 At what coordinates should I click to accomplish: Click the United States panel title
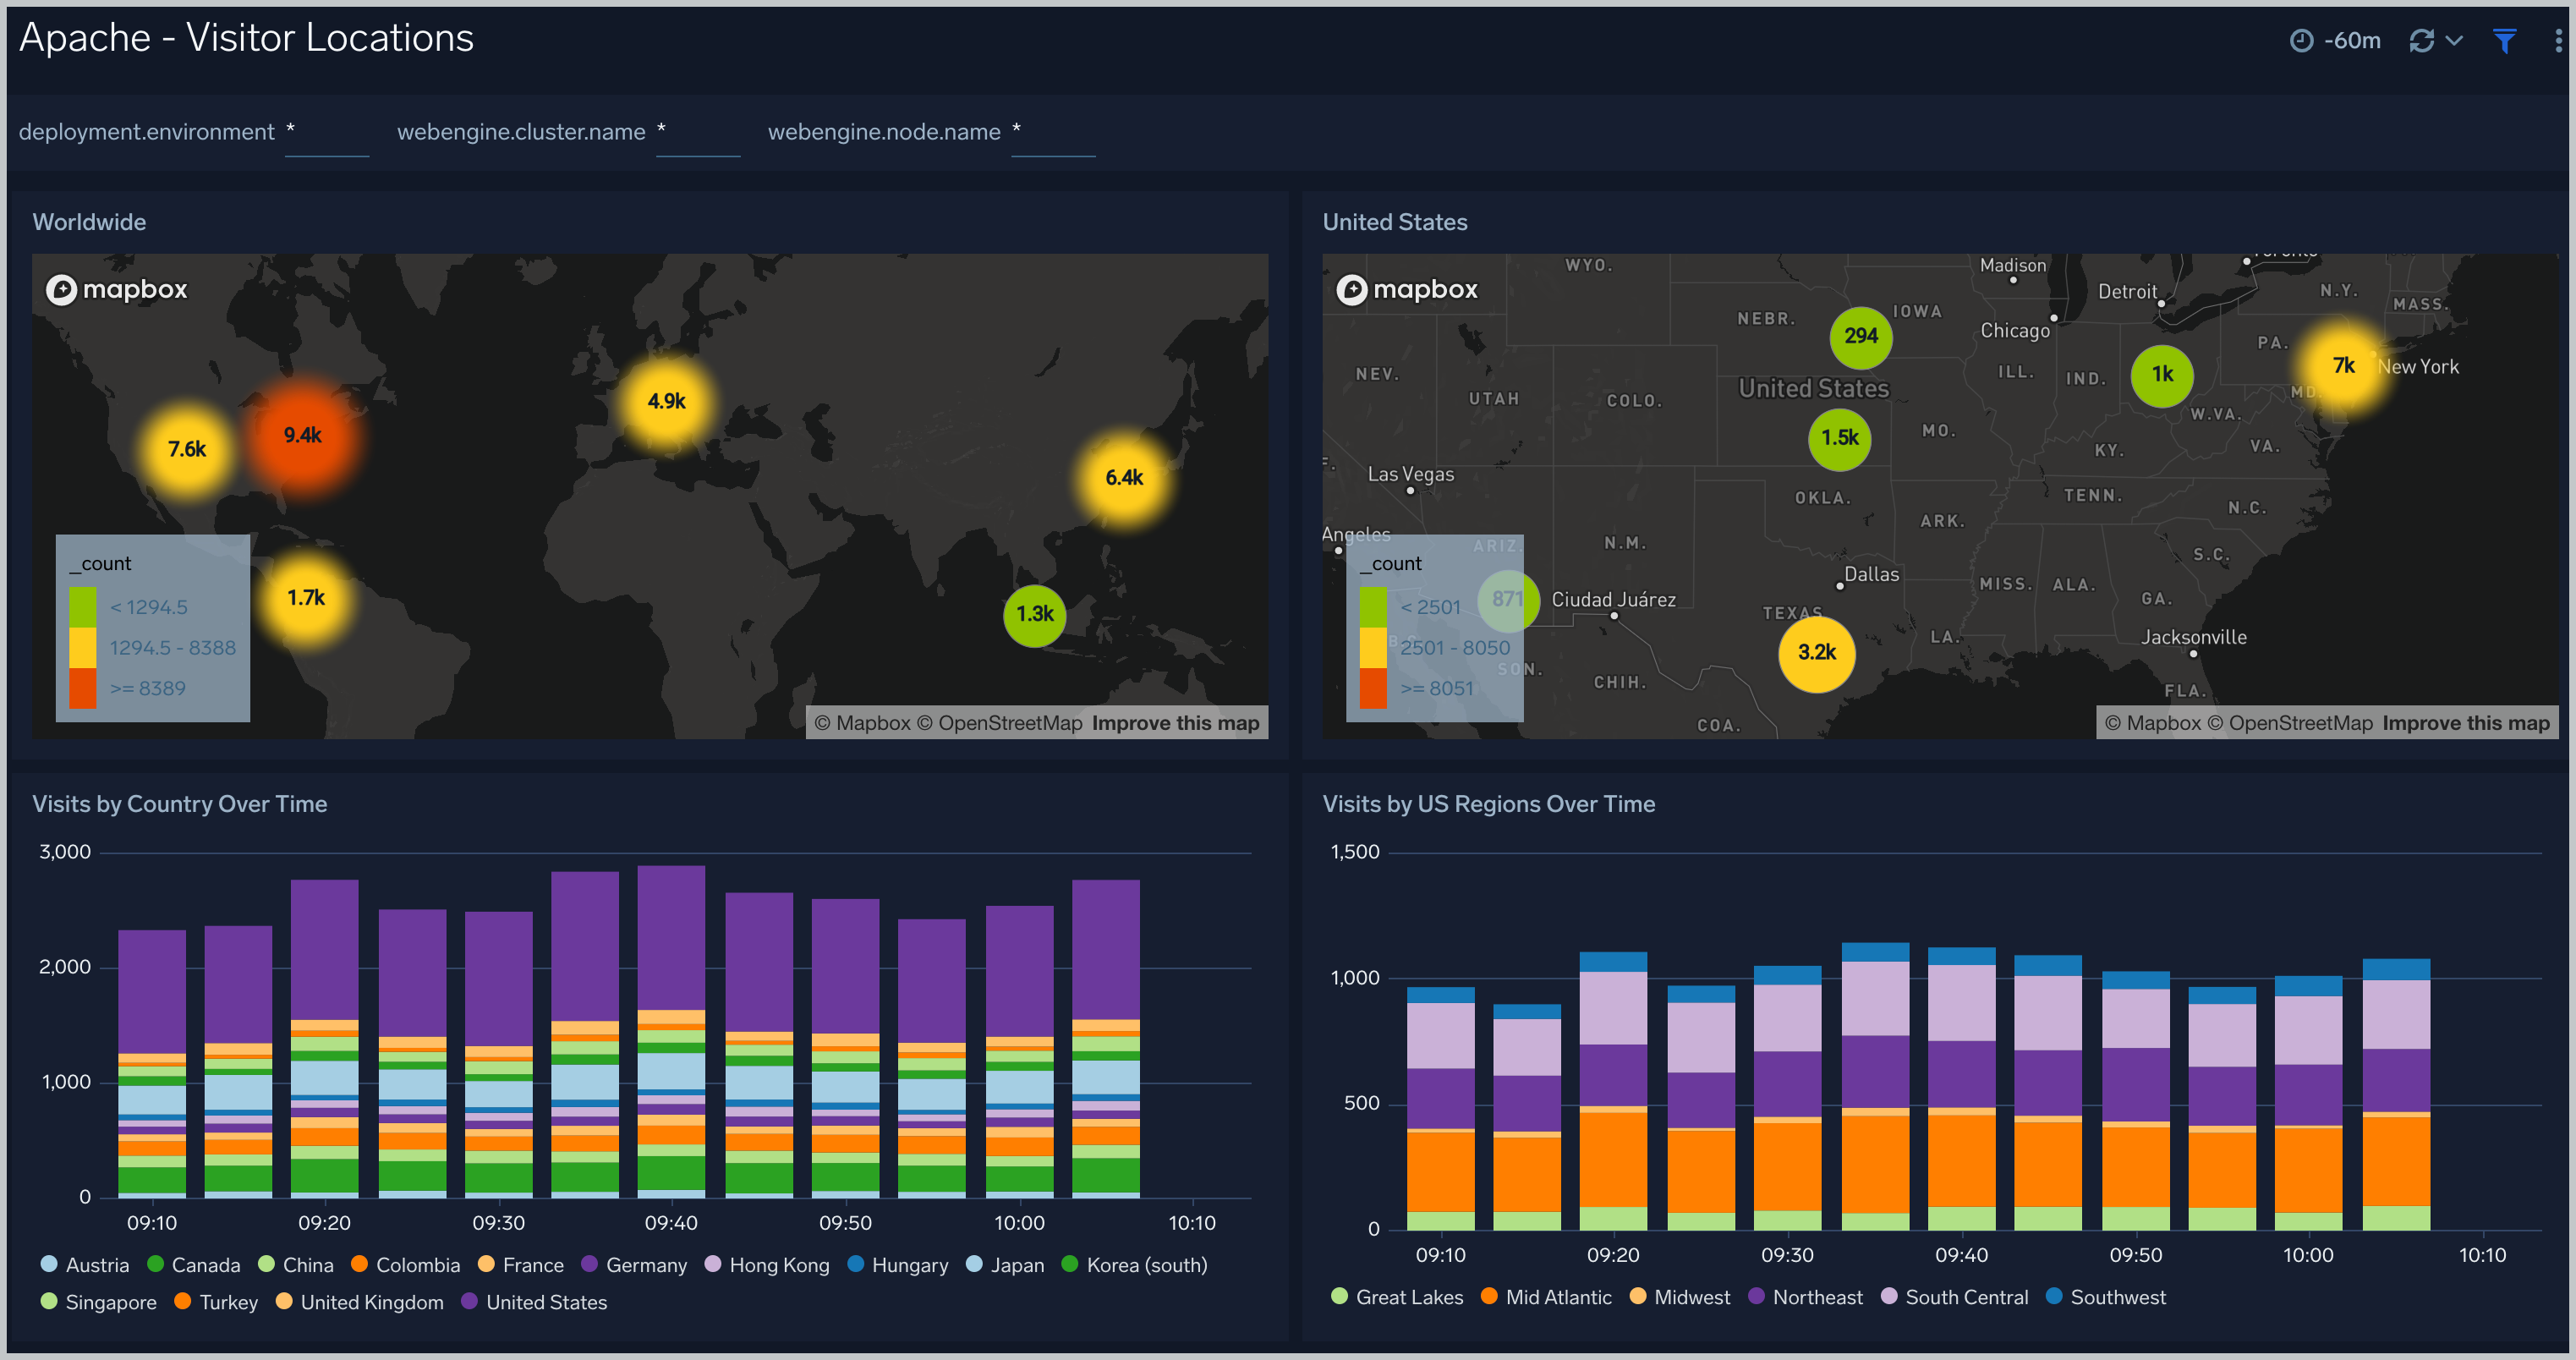1395,222
